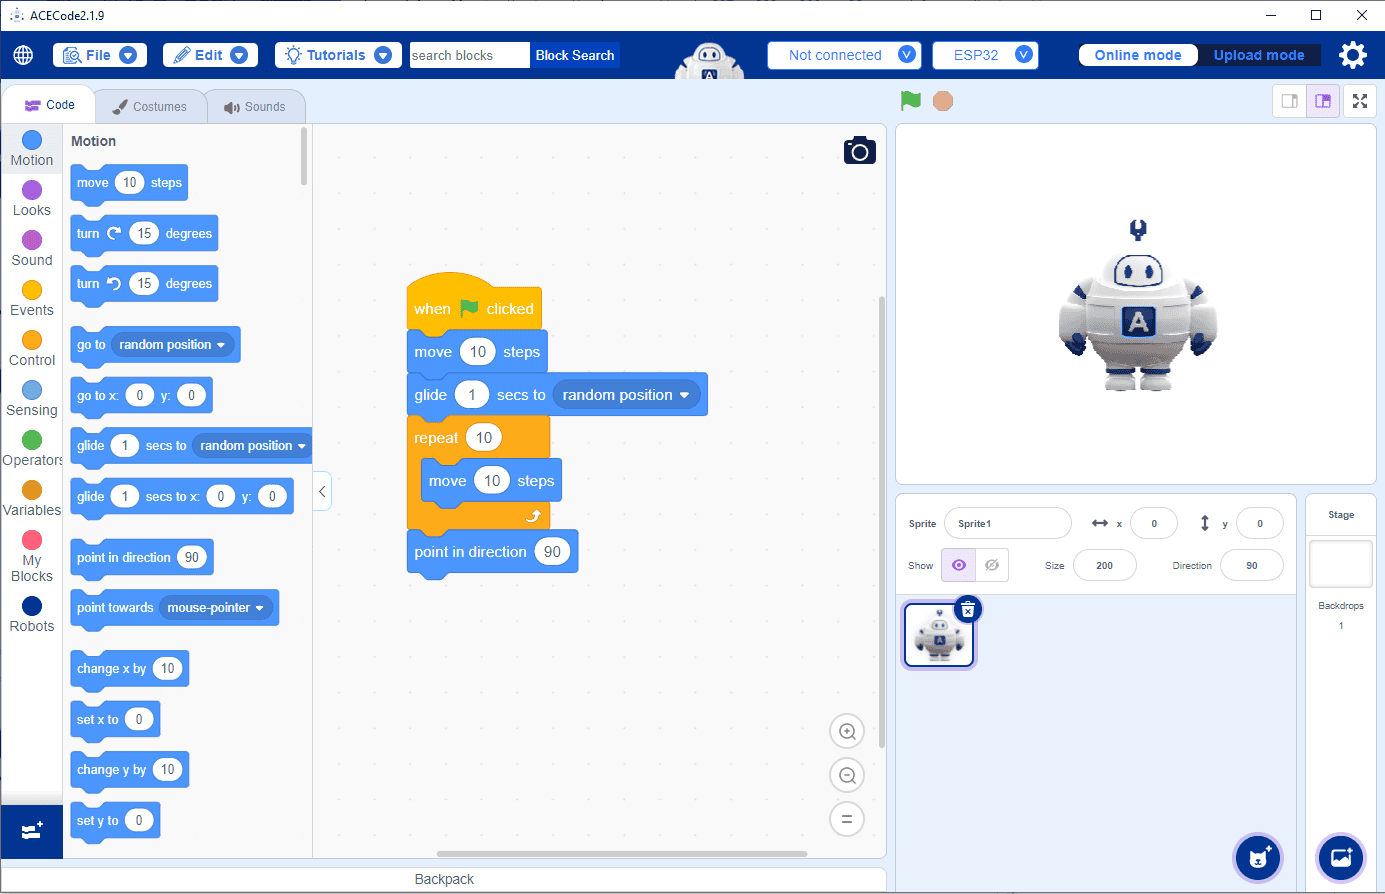The image size is (1385, 894).
Task: Enter fullscreen stage mode
Action: 1360,101
